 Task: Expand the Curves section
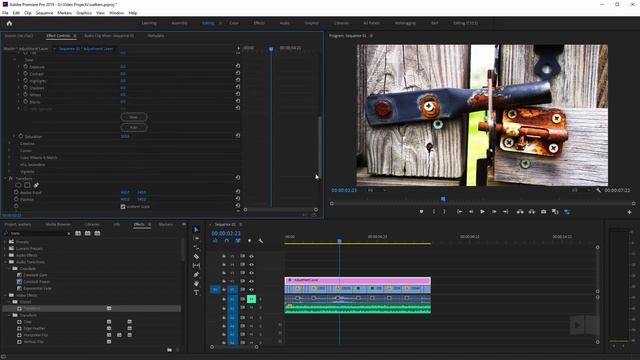point(9,151)
